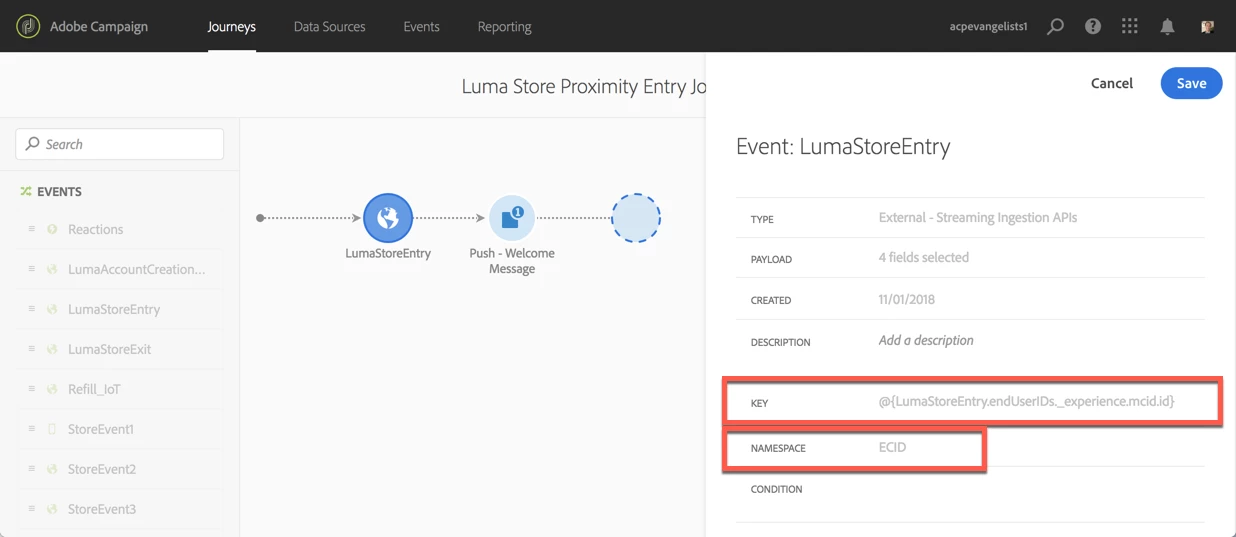Image resolution: width=1236 pixels, height=537 pixels.
Task: Click the CONDITION field label
Action: 776,489
